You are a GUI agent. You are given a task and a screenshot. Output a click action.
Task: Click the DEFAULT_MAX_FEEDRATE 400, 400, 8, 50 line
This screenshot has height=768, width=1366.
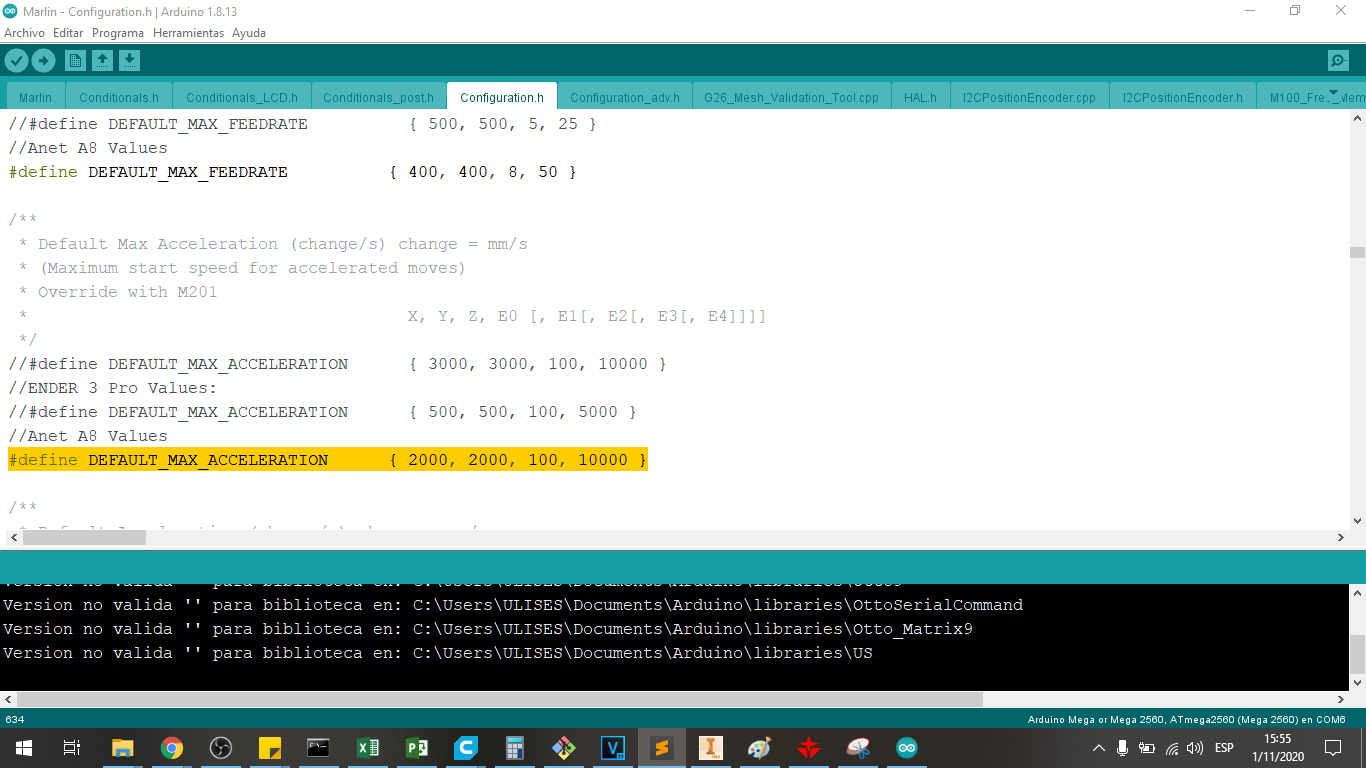(293, 172)
